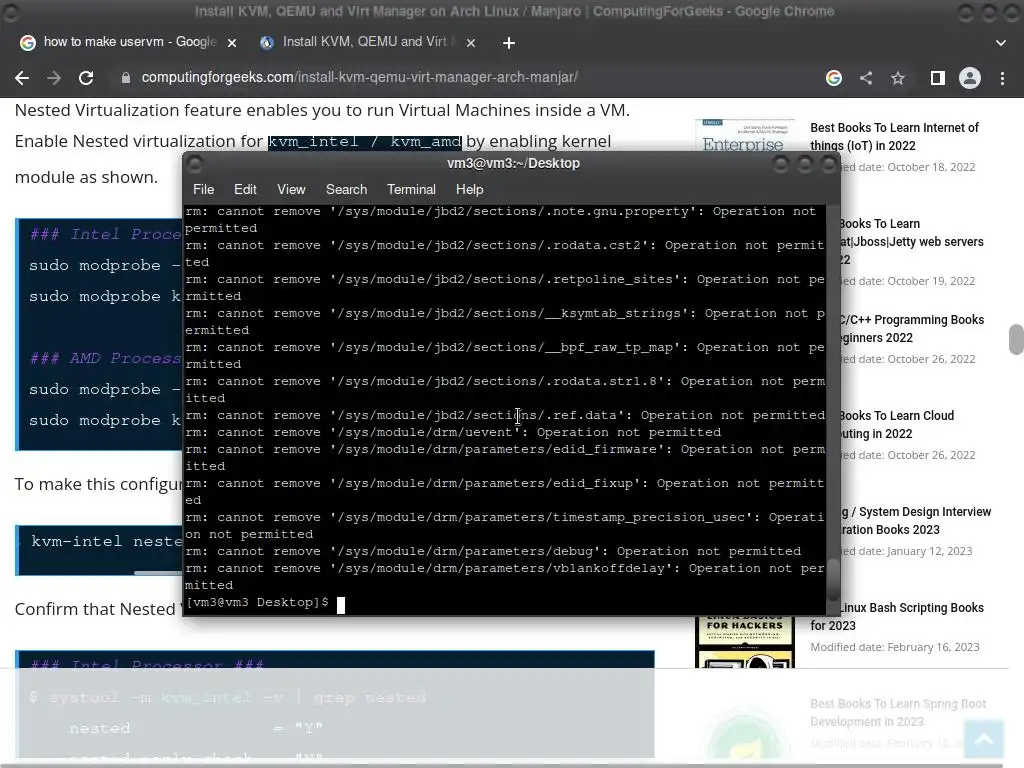Open 'Best Books To Learn Spring Boot' link

tap(898, 712)
